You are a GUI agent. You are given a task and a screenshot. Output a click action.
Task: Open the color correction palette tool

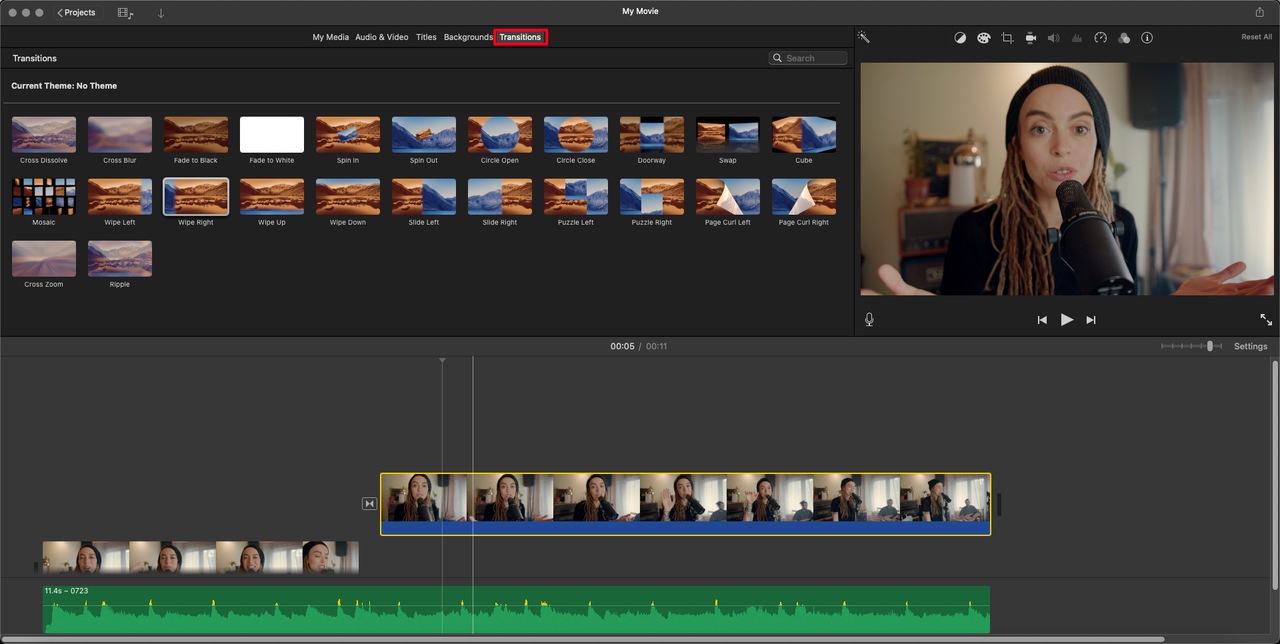pyautogui.click(x=983, y=38)
